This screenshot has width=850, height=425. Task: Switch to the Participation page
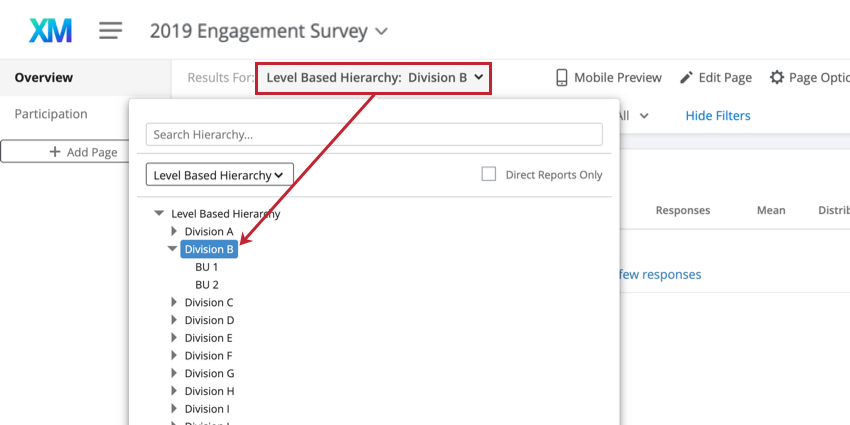point(50,114)
